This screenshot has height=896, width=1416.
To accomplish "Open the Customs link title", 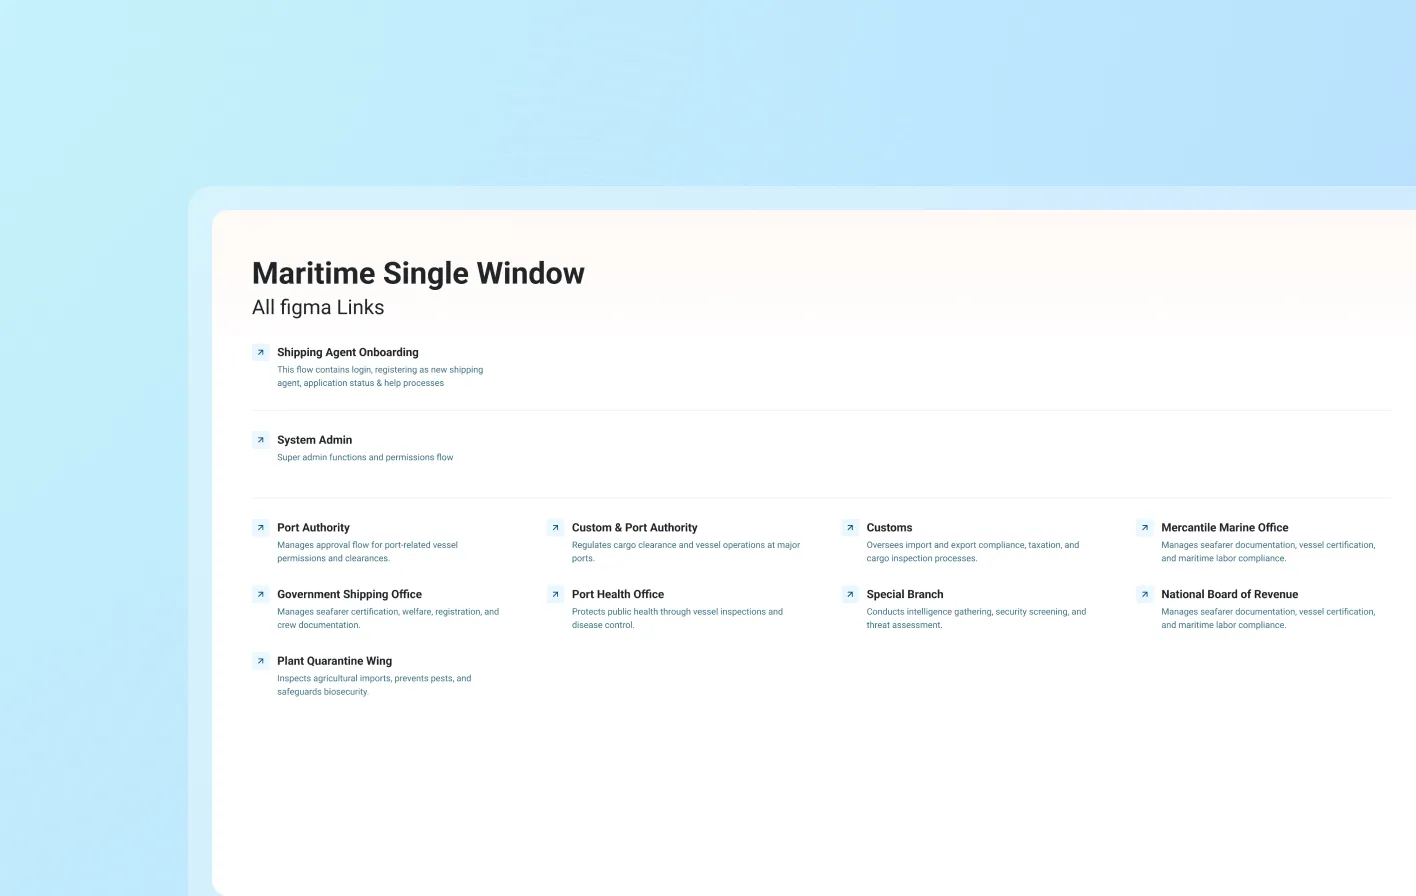I will click(x=889, y=527).
